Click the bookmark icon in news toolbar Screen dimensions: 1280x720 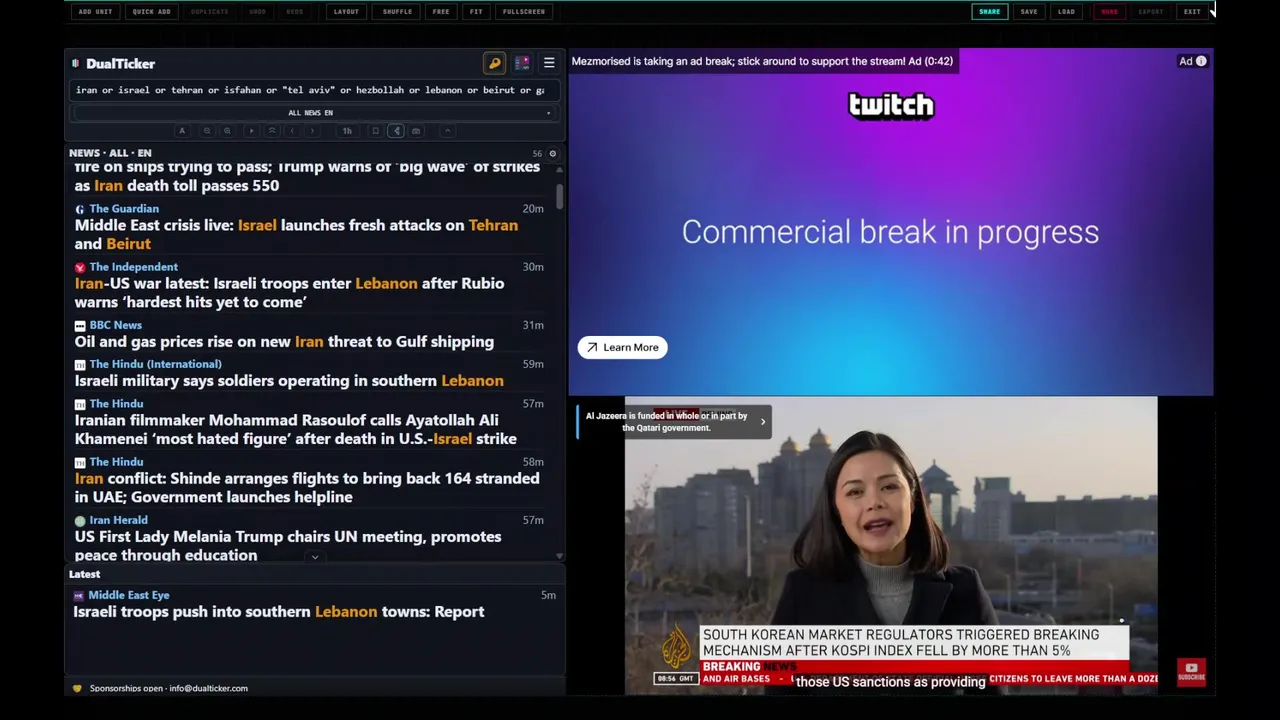pos(376,131)
